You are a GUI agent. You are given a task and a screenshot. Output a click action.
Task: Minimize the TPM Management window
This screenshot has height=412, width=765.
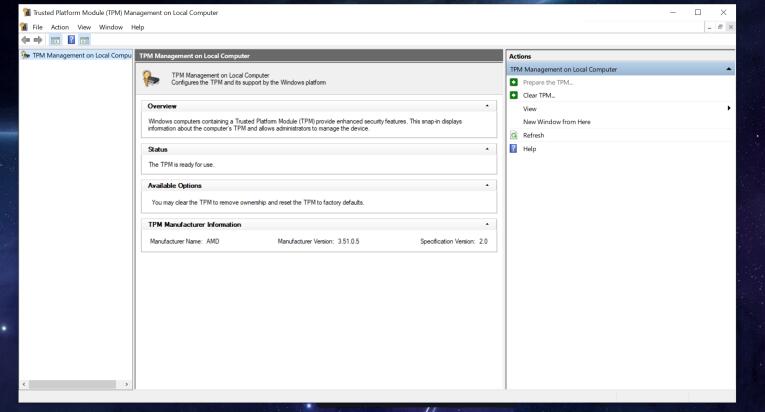[673, 12]
